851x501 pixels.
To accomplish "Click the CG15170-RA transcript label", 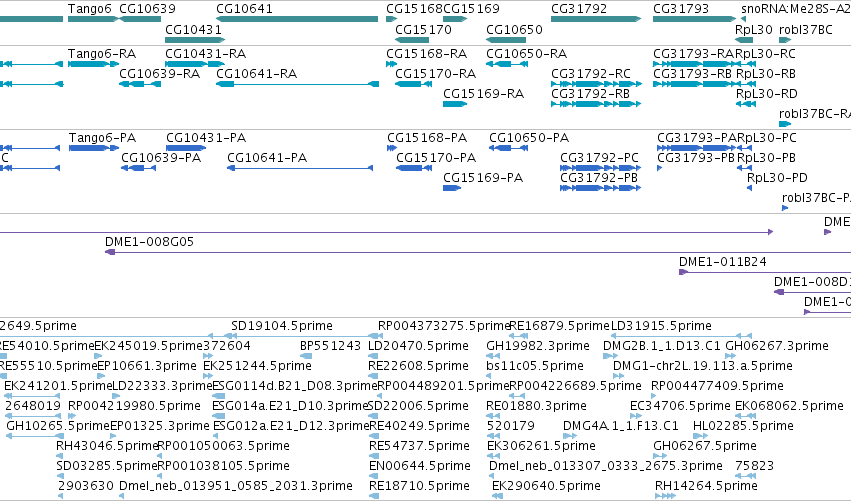I will tap(435, 73).
